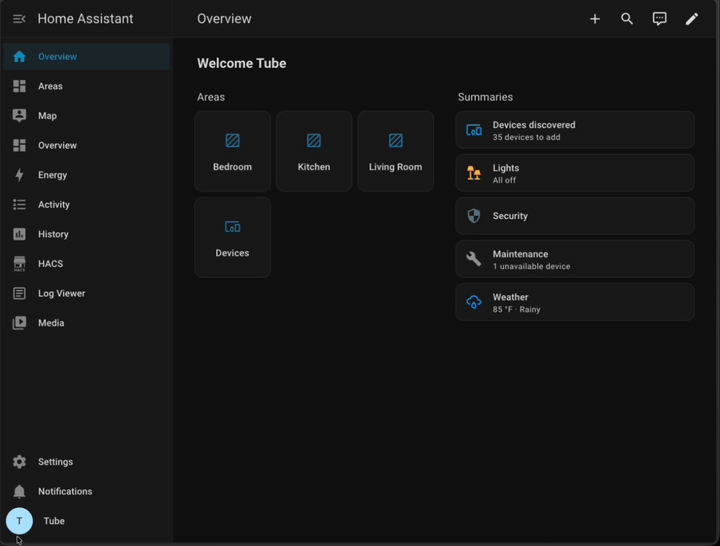Image resolution: width=720 pixels, height=546 pixels.
Task: Click the Areas sidebar icon
Action: pos(19,86)
